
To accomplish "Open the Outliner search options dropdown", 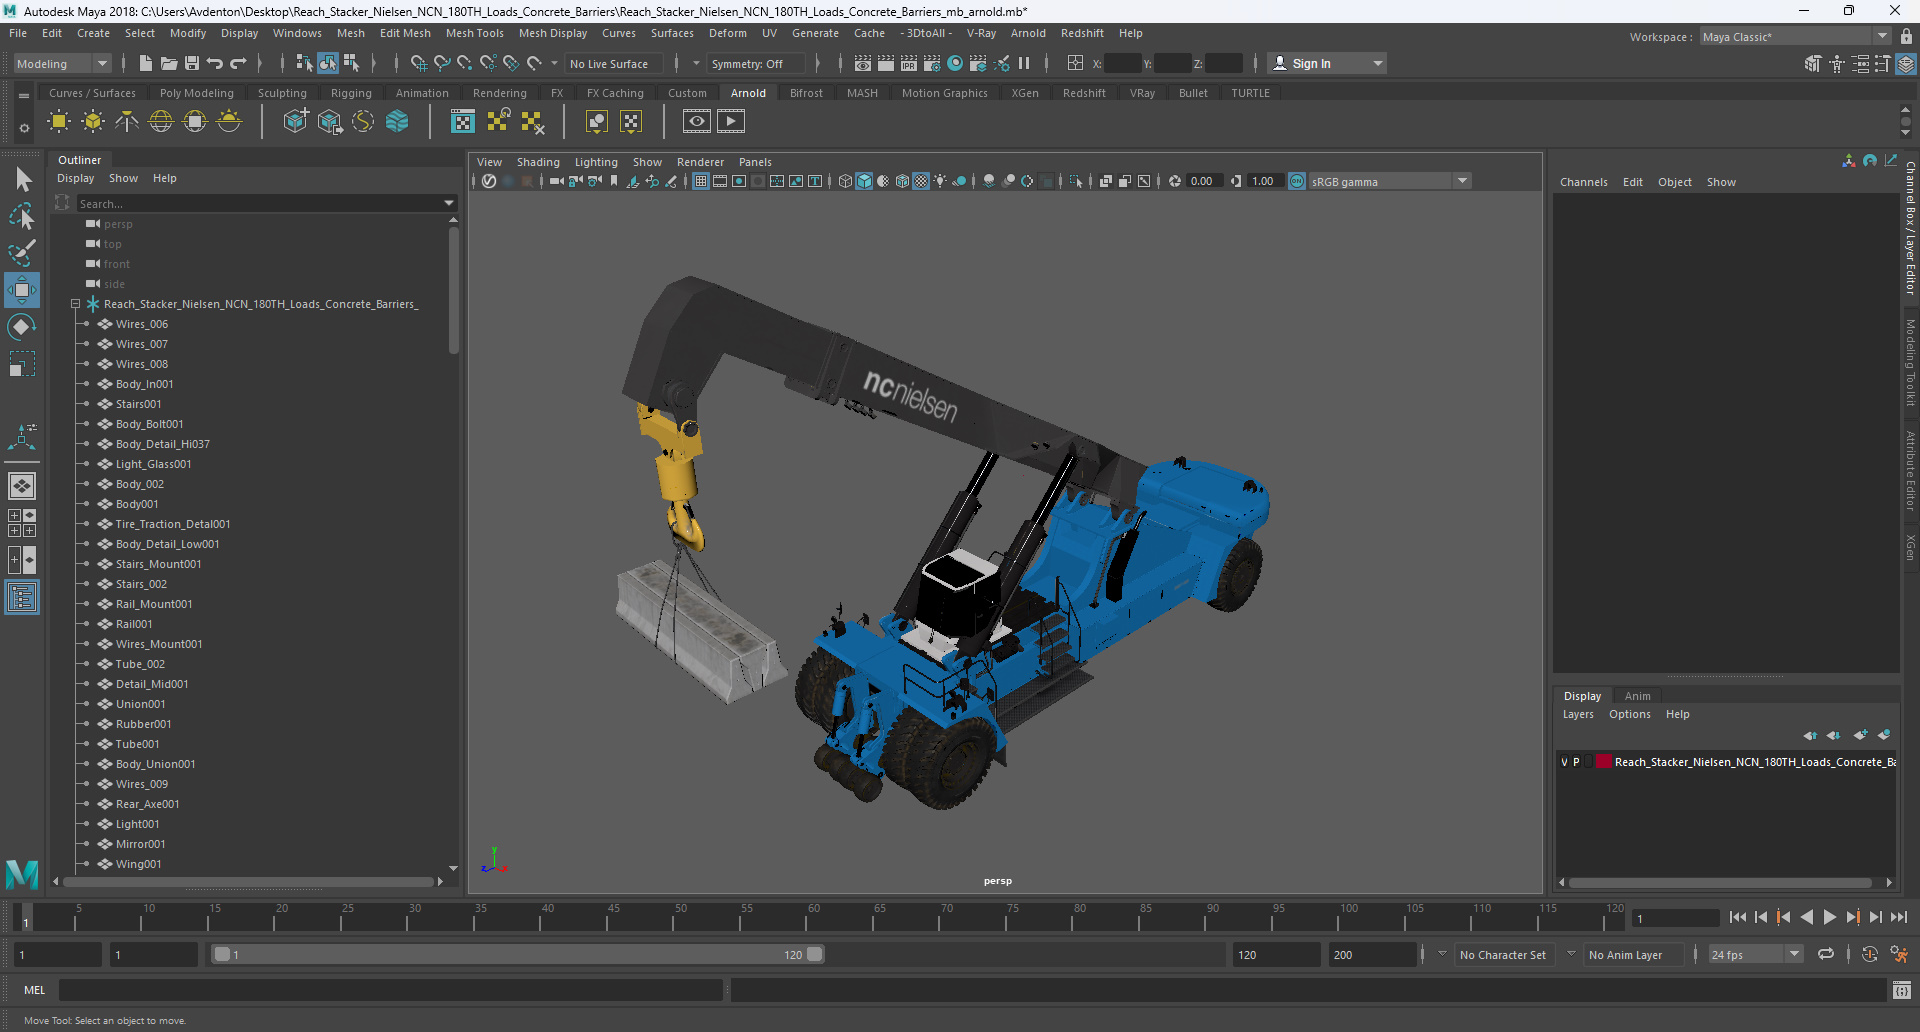I will tap(449, 203).
